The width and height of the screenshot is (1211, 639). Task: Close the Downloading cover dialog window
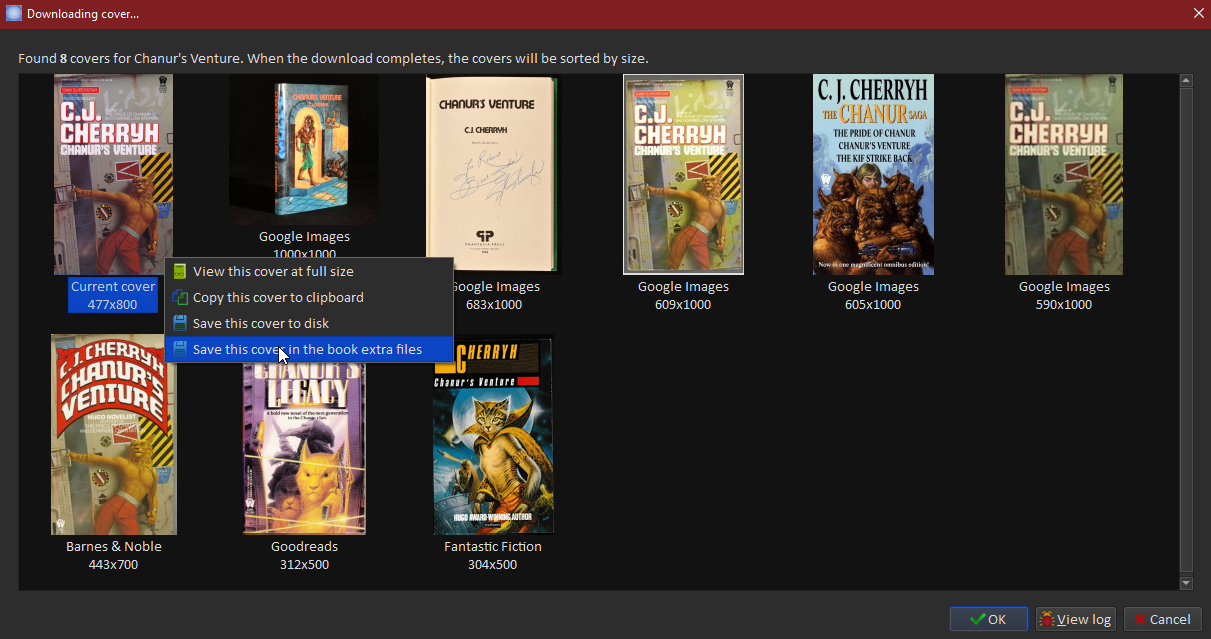1198,13
